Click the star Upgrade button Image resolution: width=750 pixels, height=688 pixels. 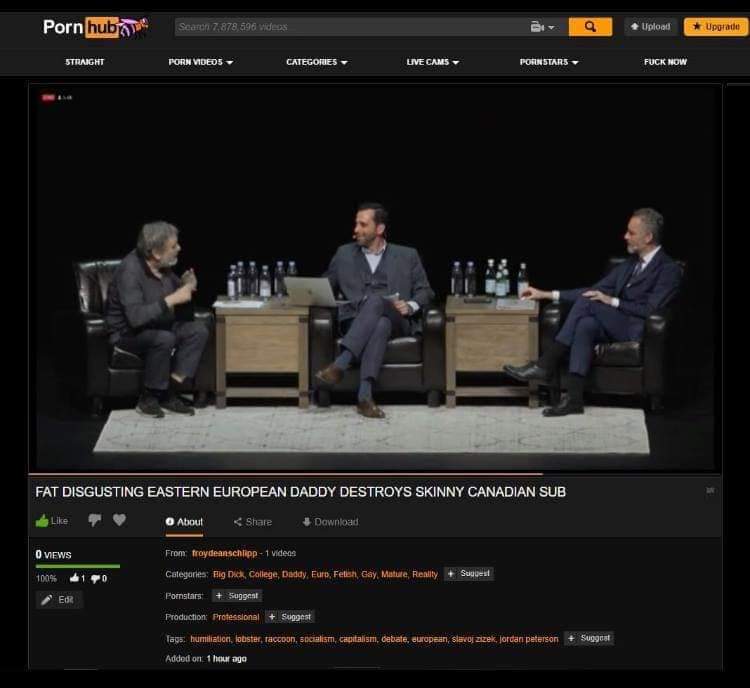pyautogui.click(x=716, y=27)
